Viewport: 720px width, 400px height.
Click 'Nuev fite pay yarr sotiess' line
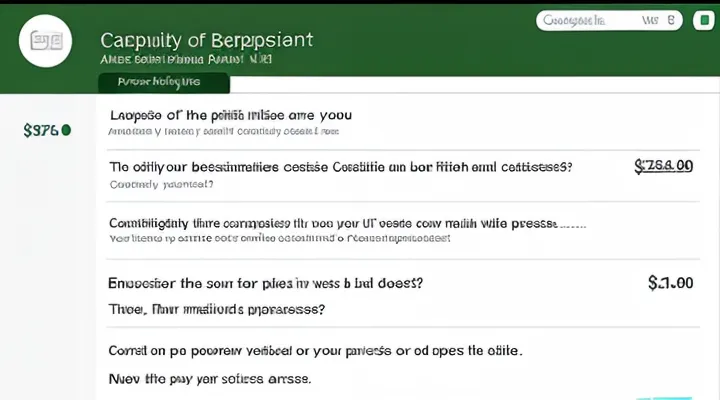209,379
